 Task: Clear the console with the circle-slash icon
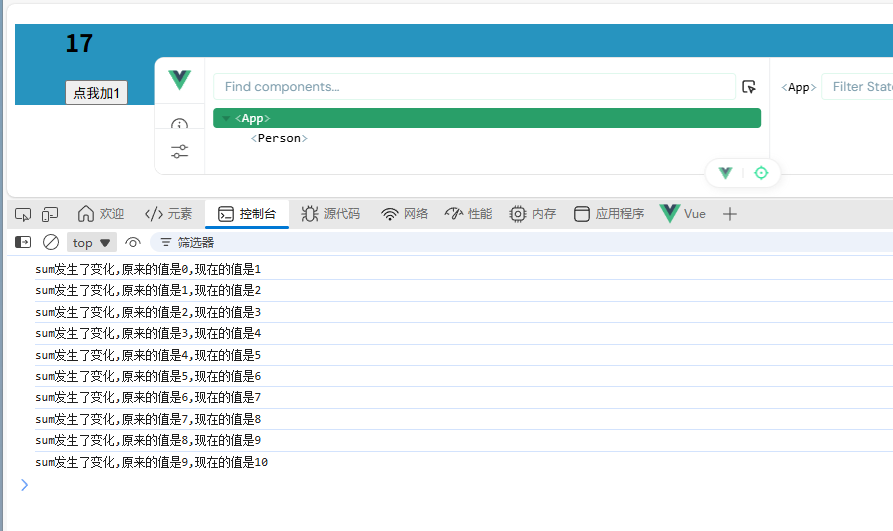pyautogui.click(x=51, y=242)
